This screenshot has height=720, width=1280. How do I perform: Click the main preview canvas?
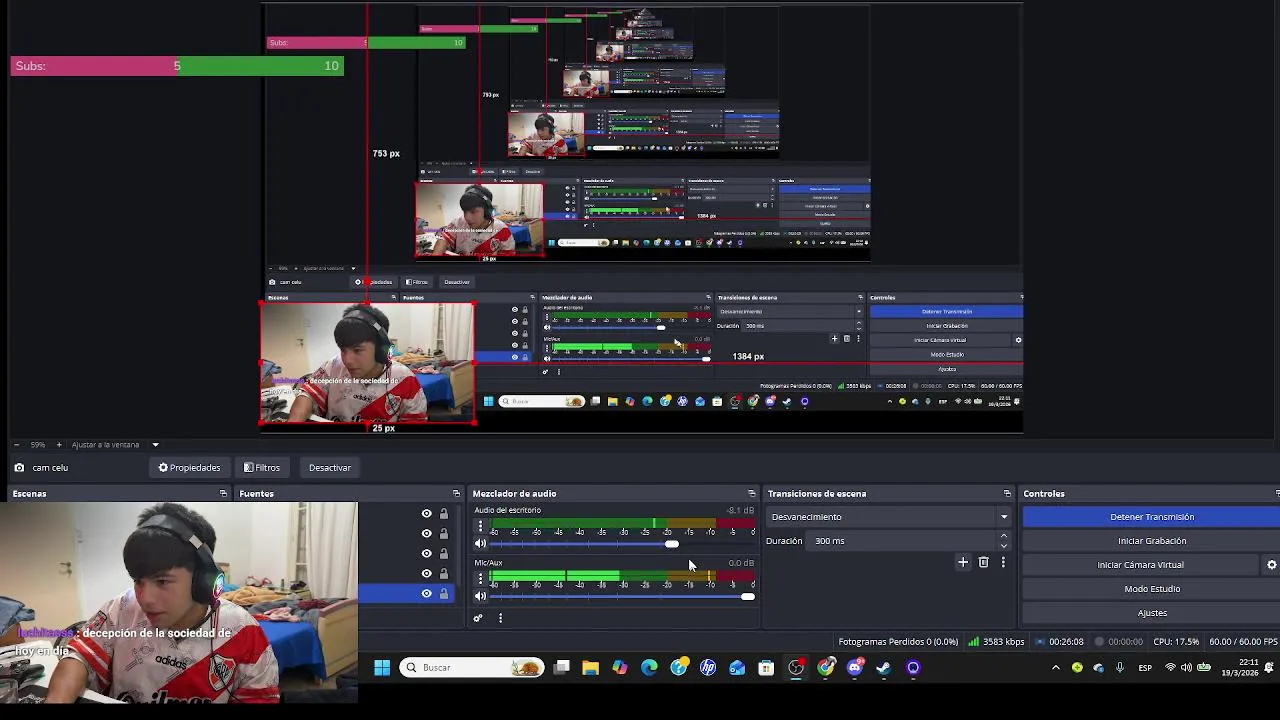(640, 218)
